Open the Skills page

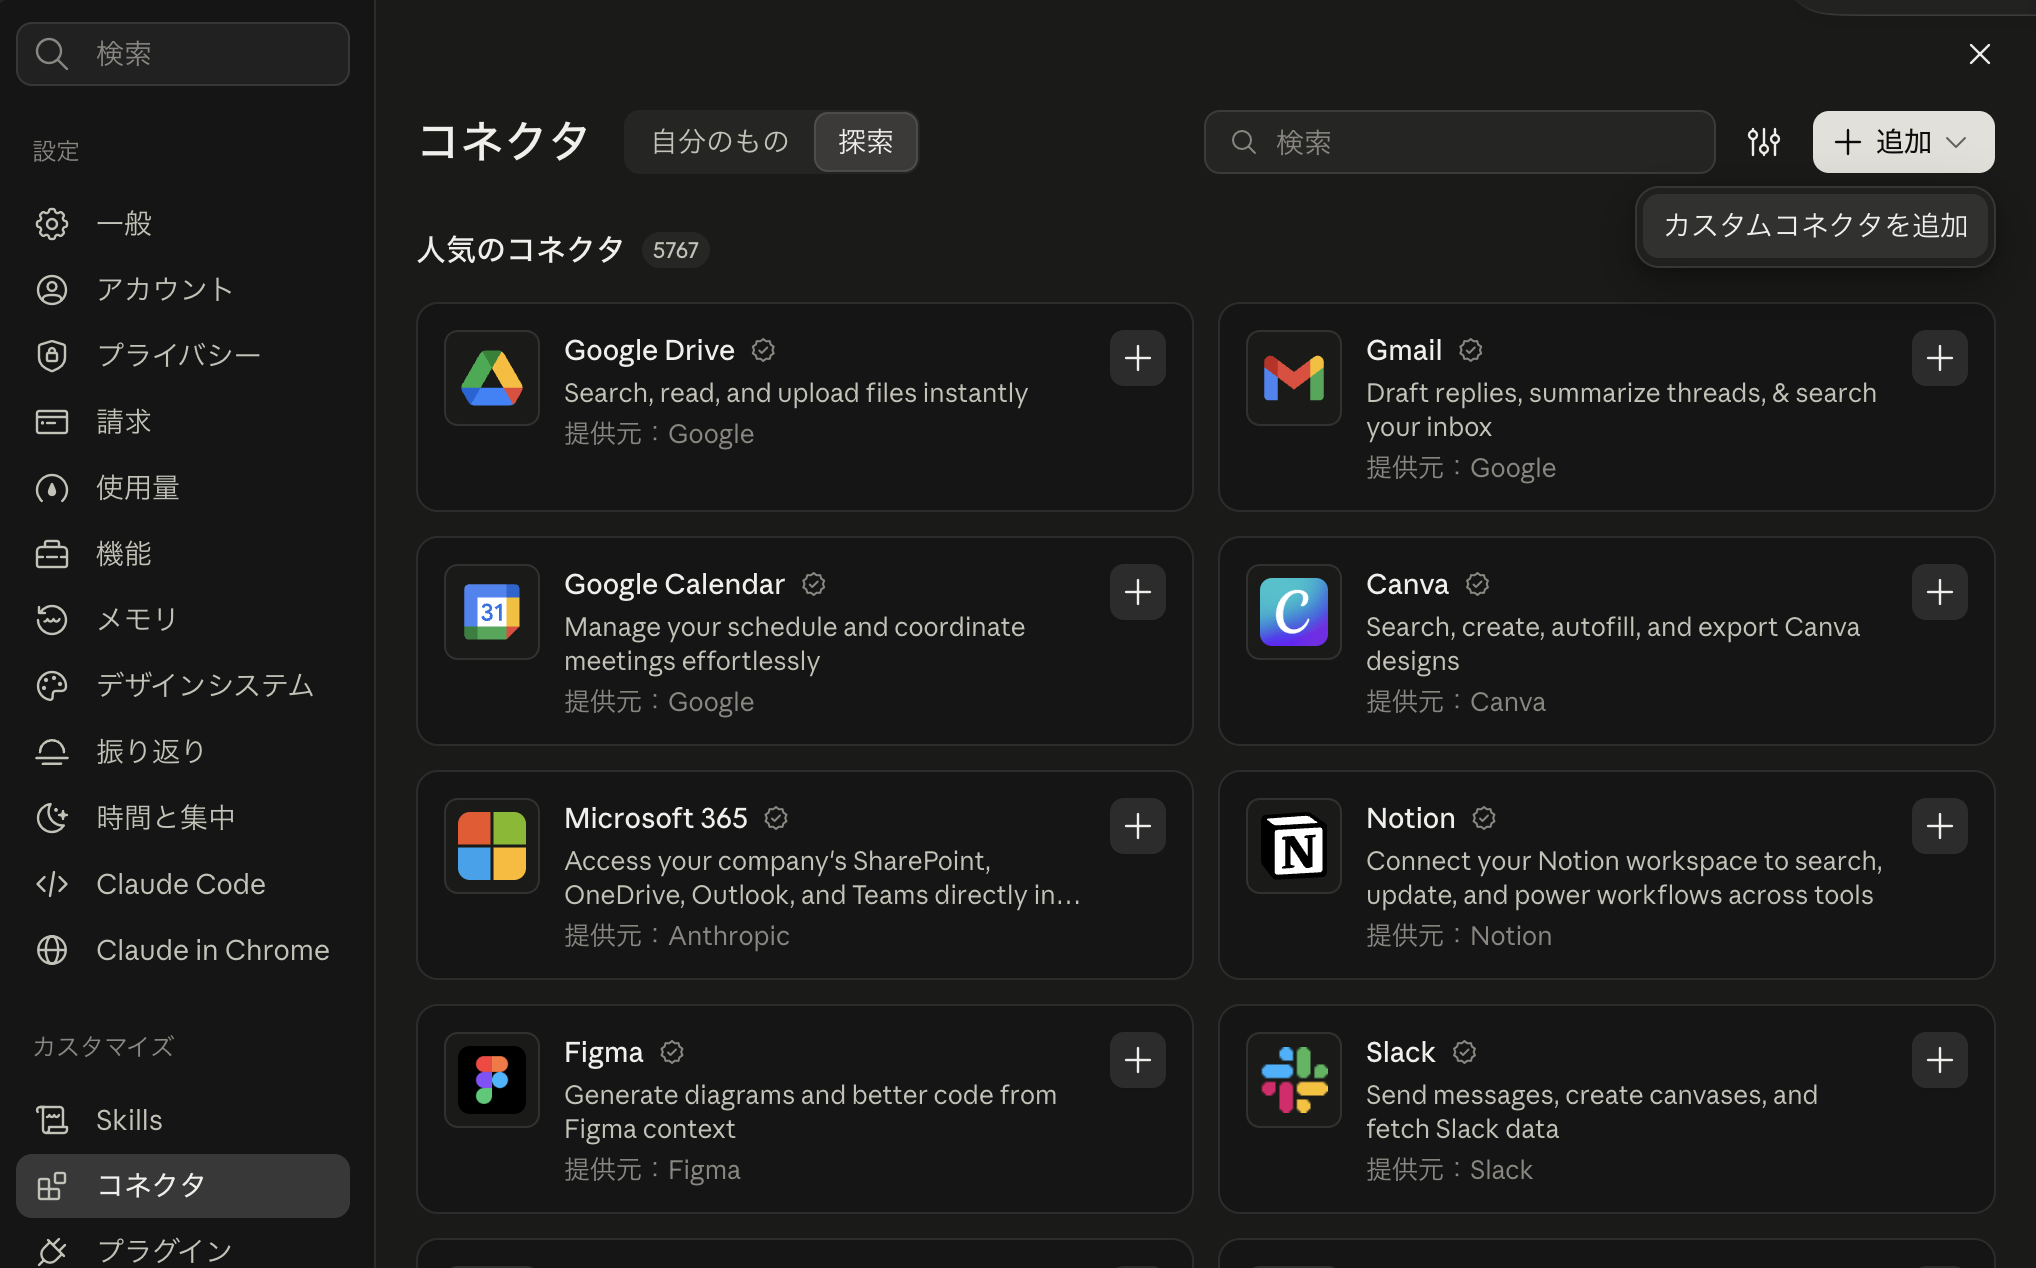[183, 1120]
